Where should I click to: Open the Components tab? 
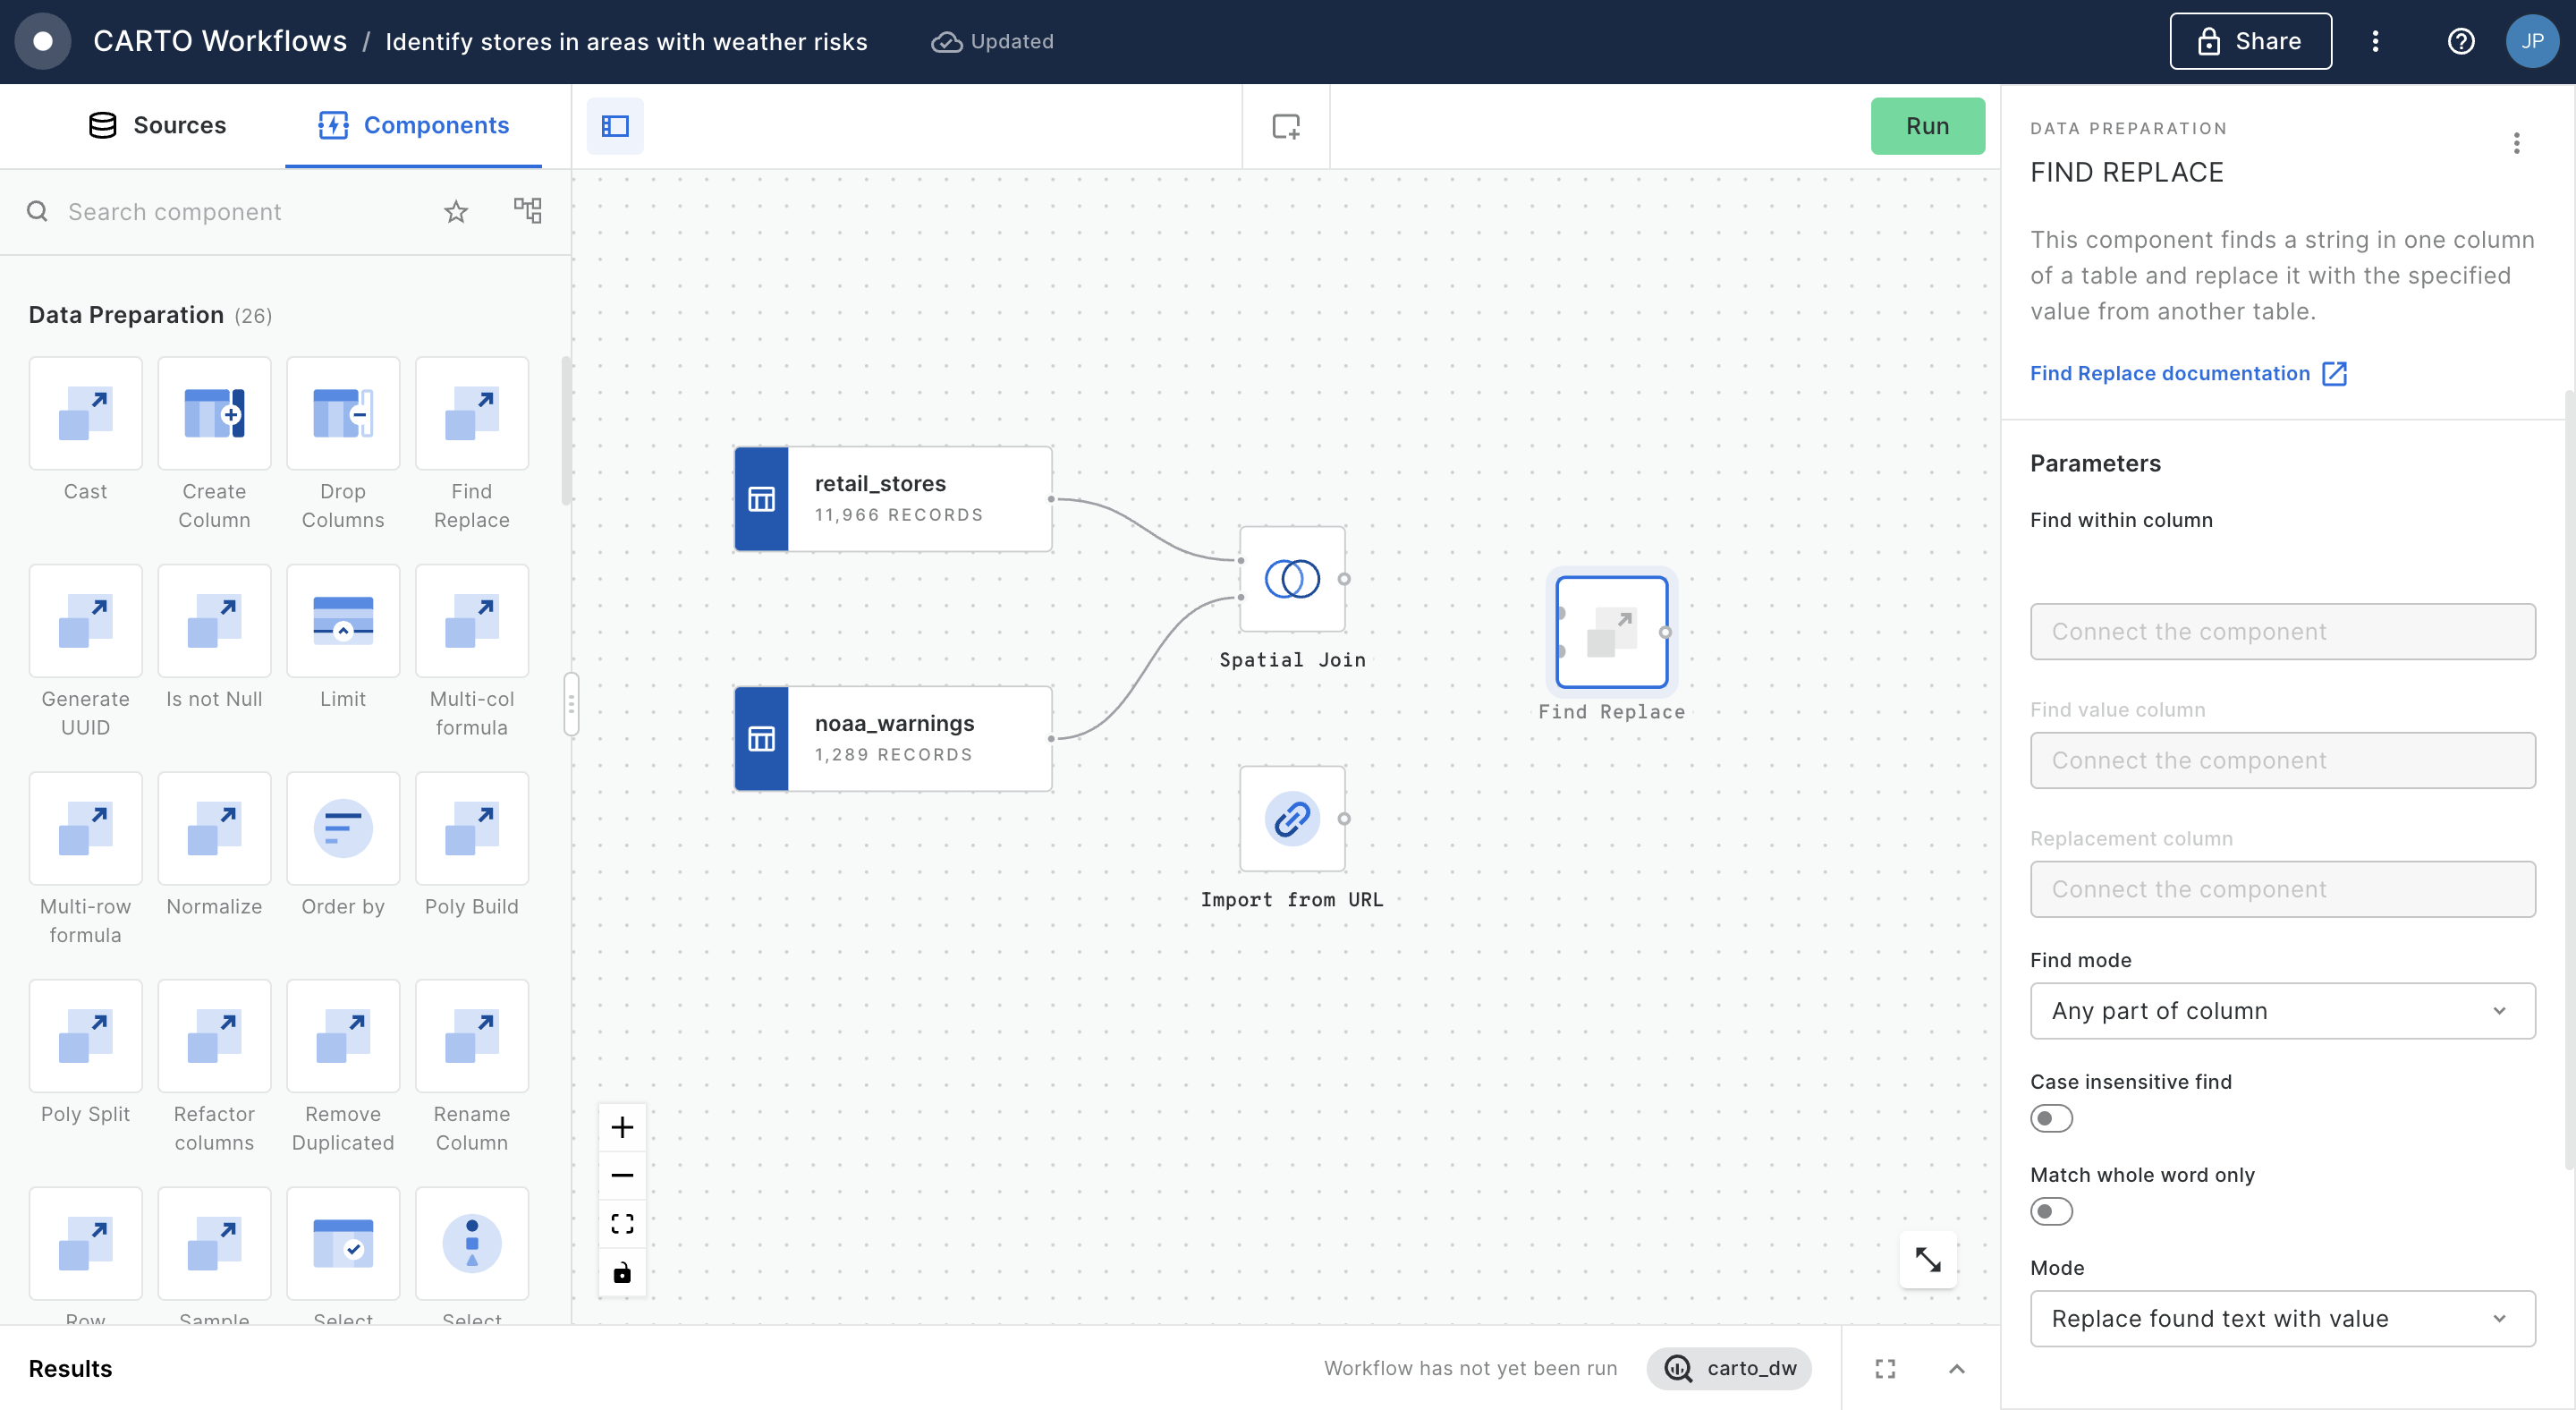(x=414, y=125)
